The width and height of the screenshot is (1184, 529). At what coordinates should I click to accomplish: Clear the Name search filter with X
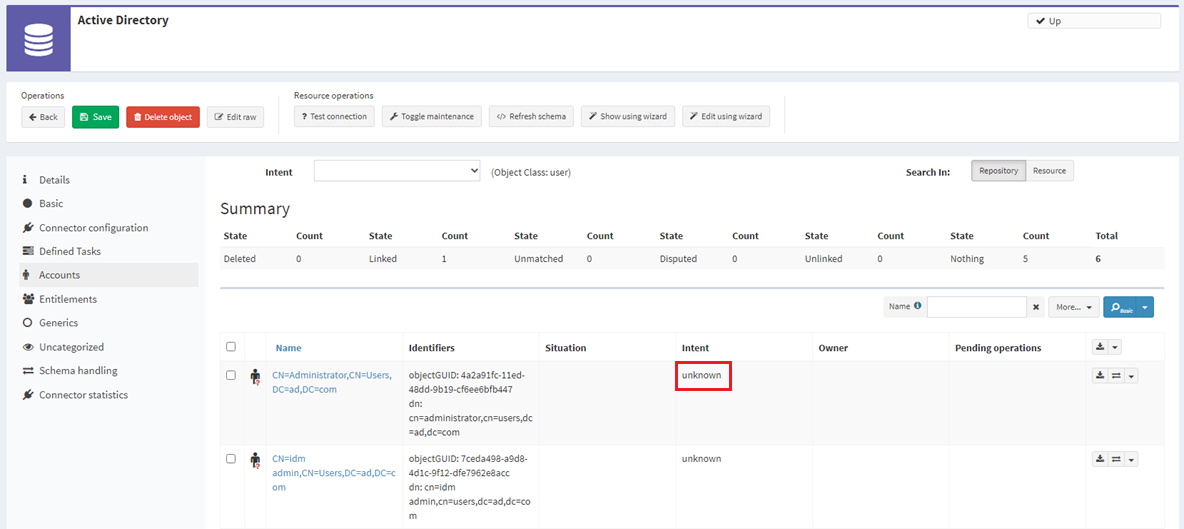click(x=1036, y=307)
